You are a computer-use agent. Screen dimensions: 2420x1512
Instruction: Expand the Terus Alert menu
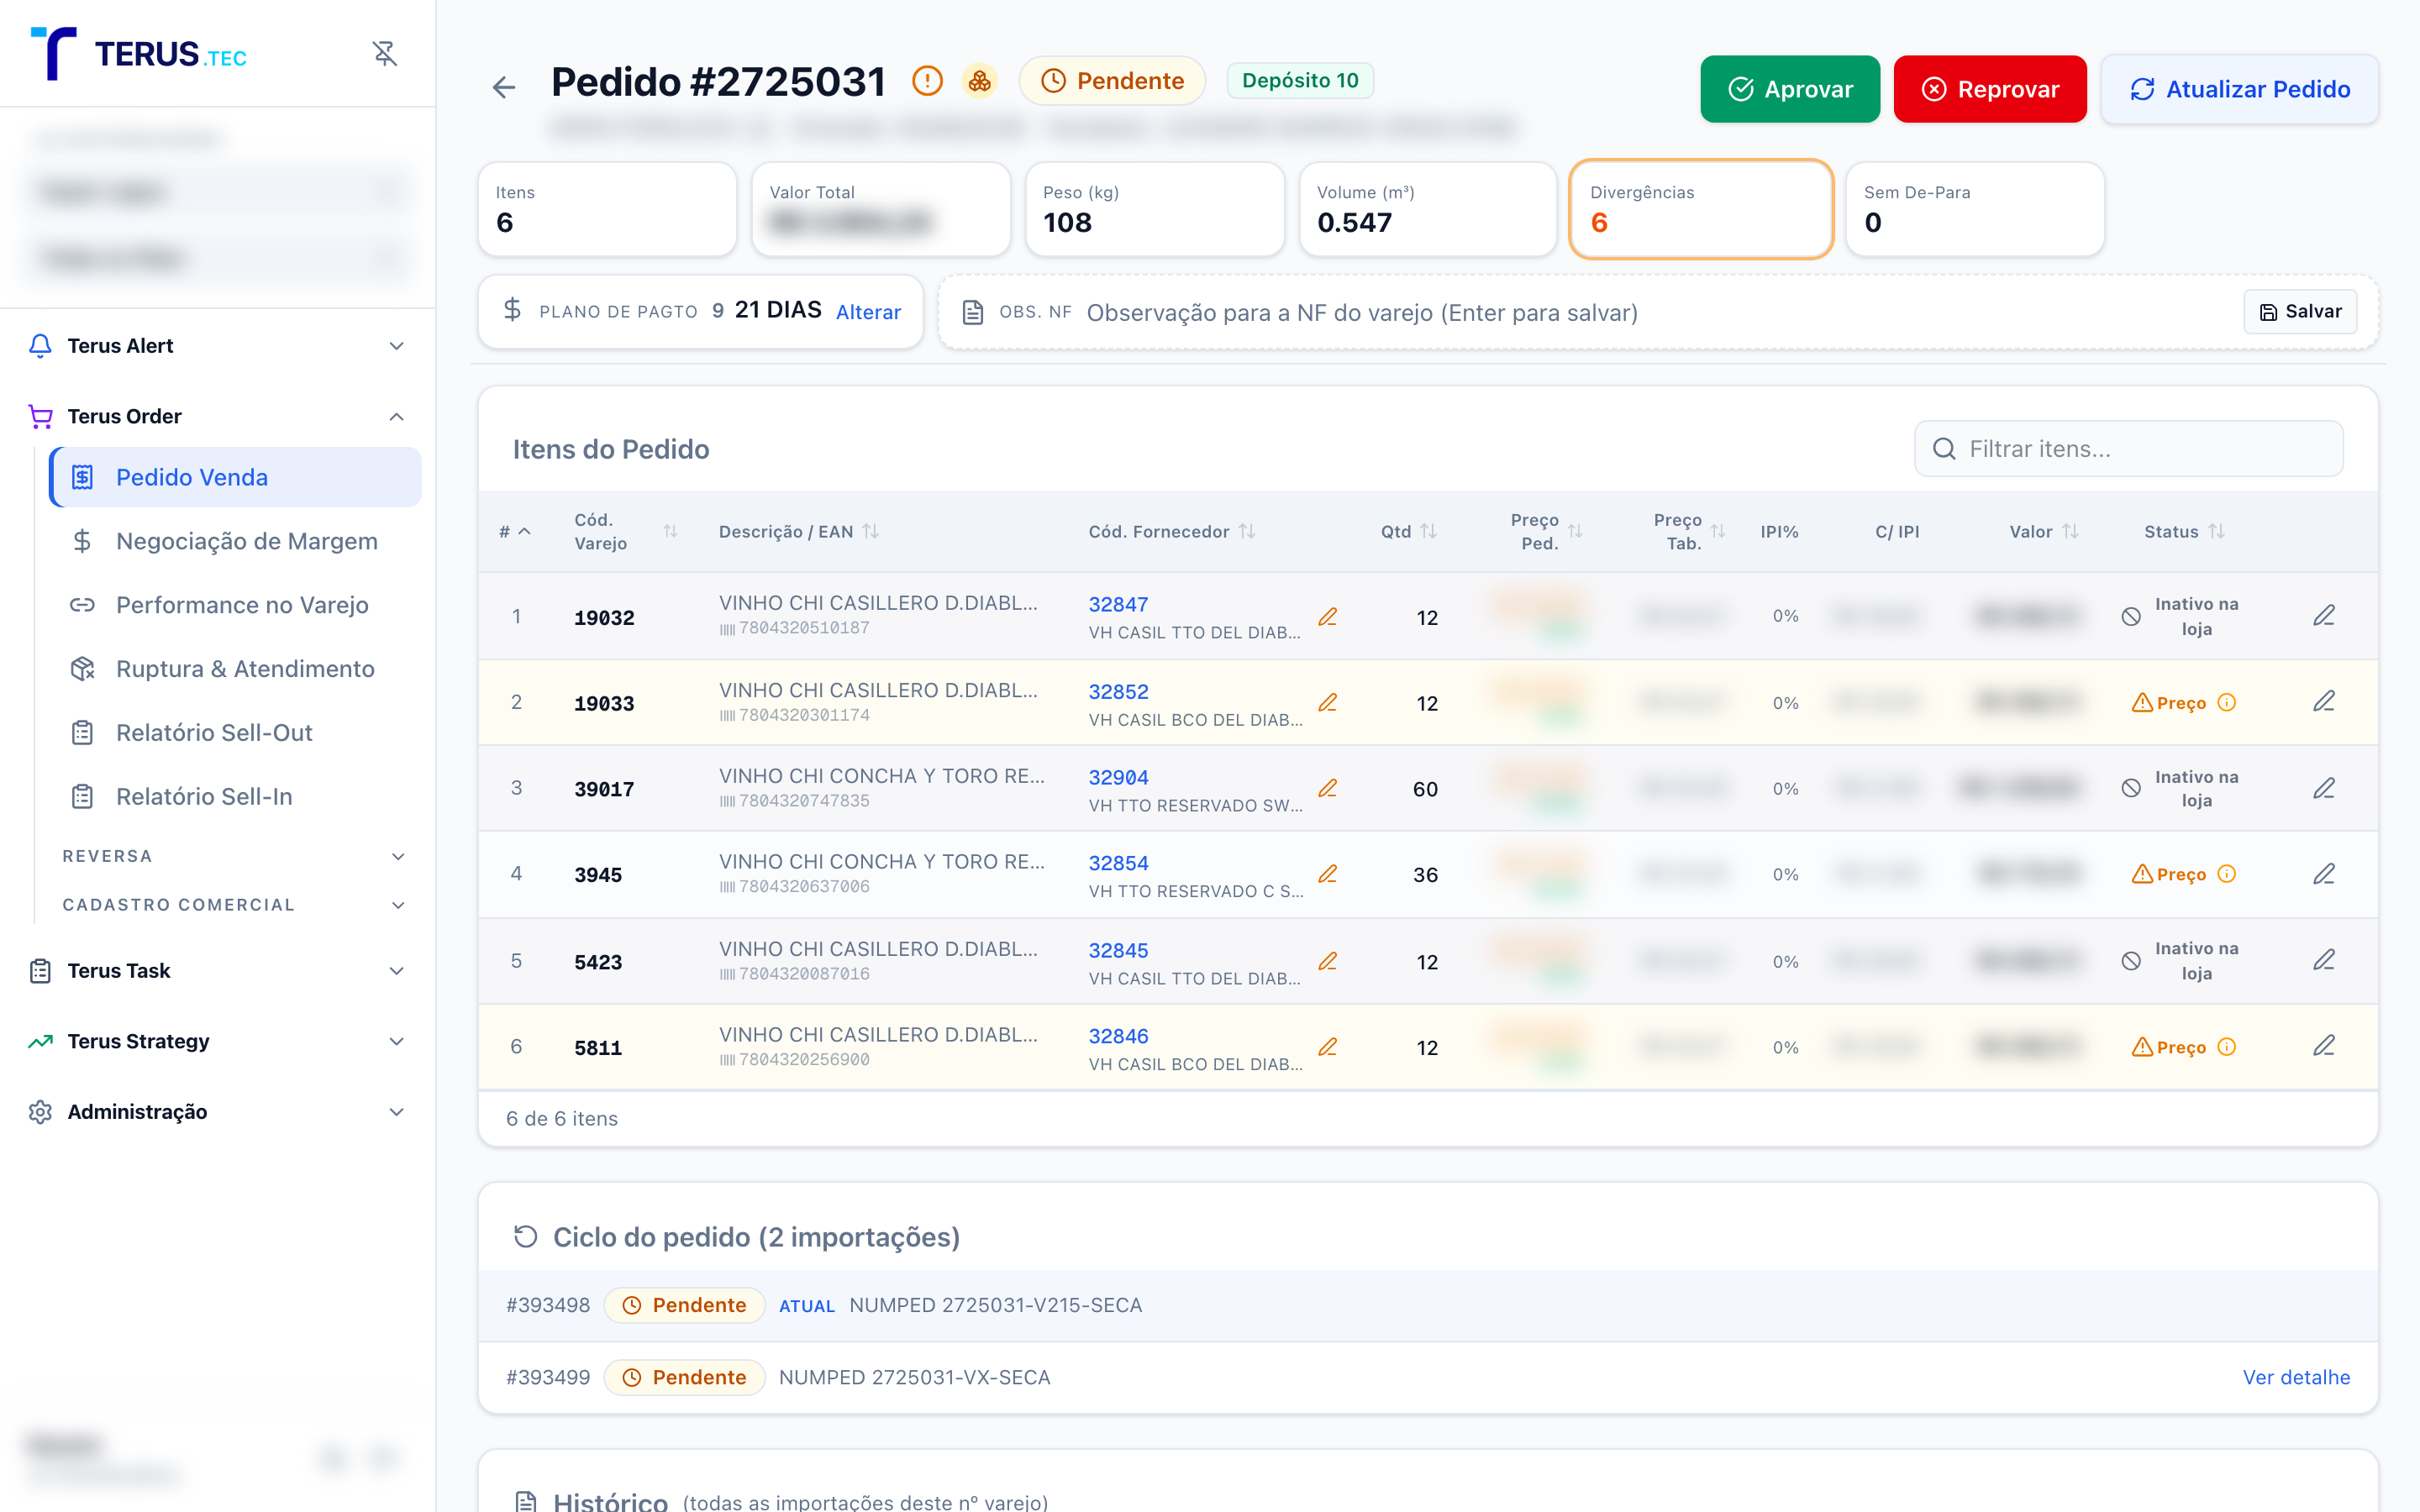218,346
